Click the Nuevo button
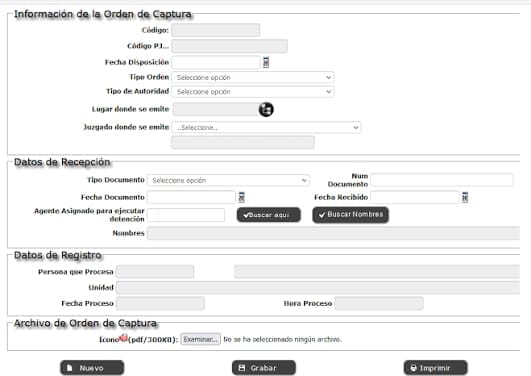Viewport: 531px width, 376px height. [92, 368]
